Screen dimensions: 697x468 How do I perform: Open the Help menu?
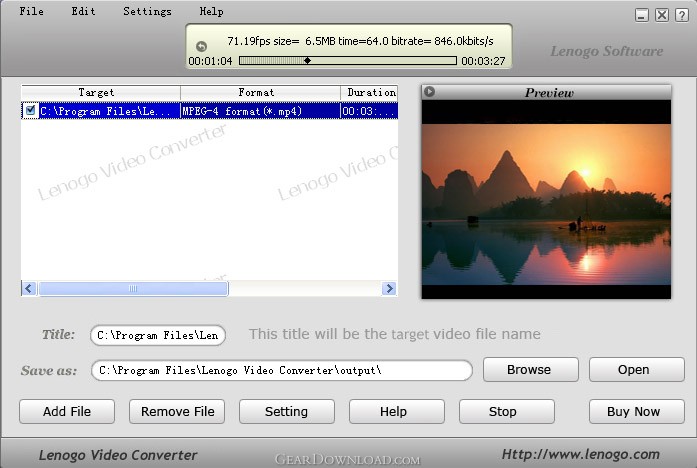tap(211, 12)
